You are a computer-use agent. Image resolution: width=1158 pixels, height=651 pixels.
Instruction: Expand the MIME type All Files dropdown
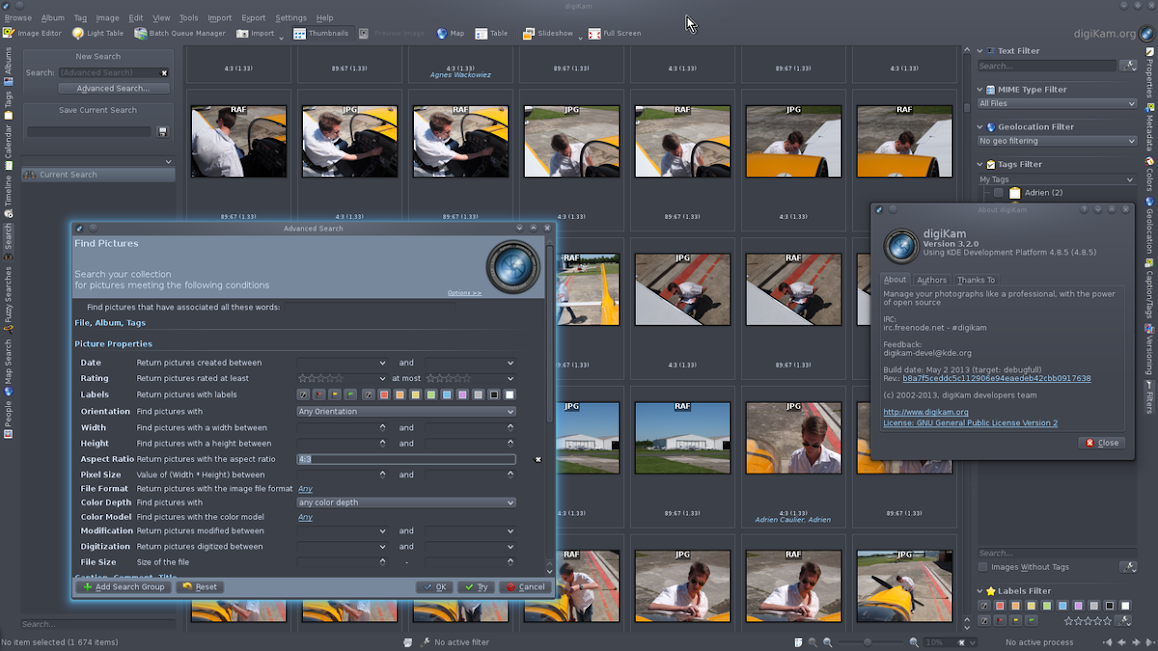click(x=1057, y=103)
